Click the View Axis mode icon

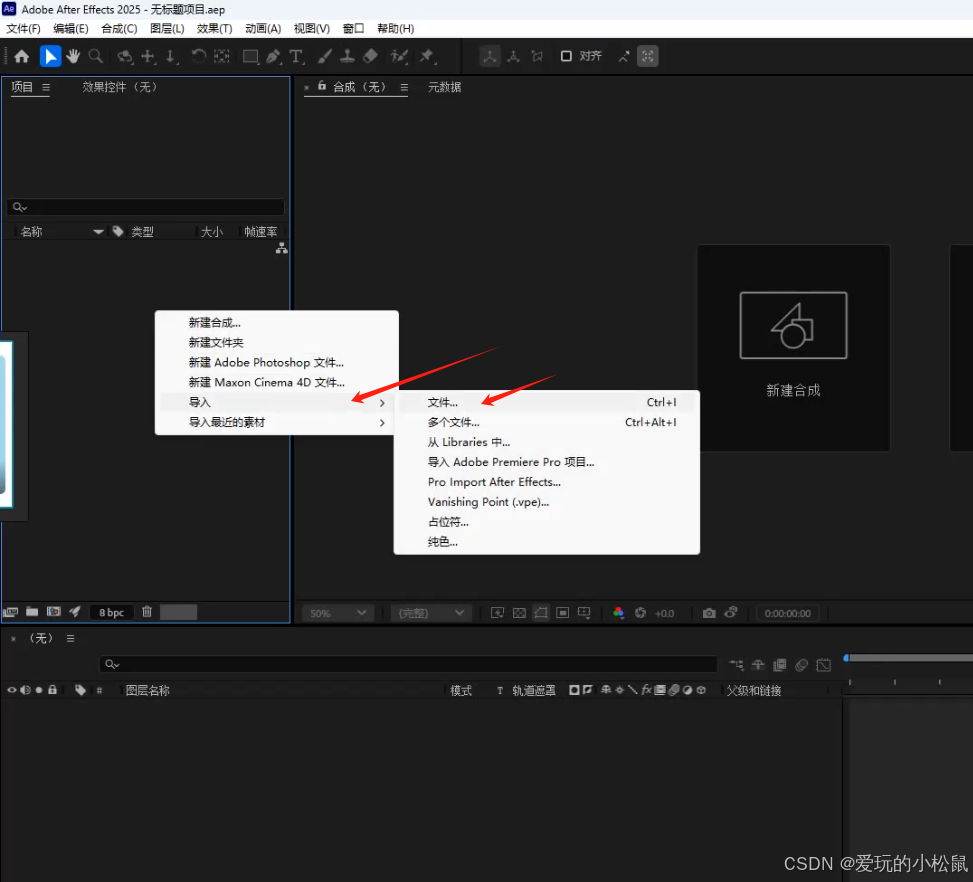point(537,56)
